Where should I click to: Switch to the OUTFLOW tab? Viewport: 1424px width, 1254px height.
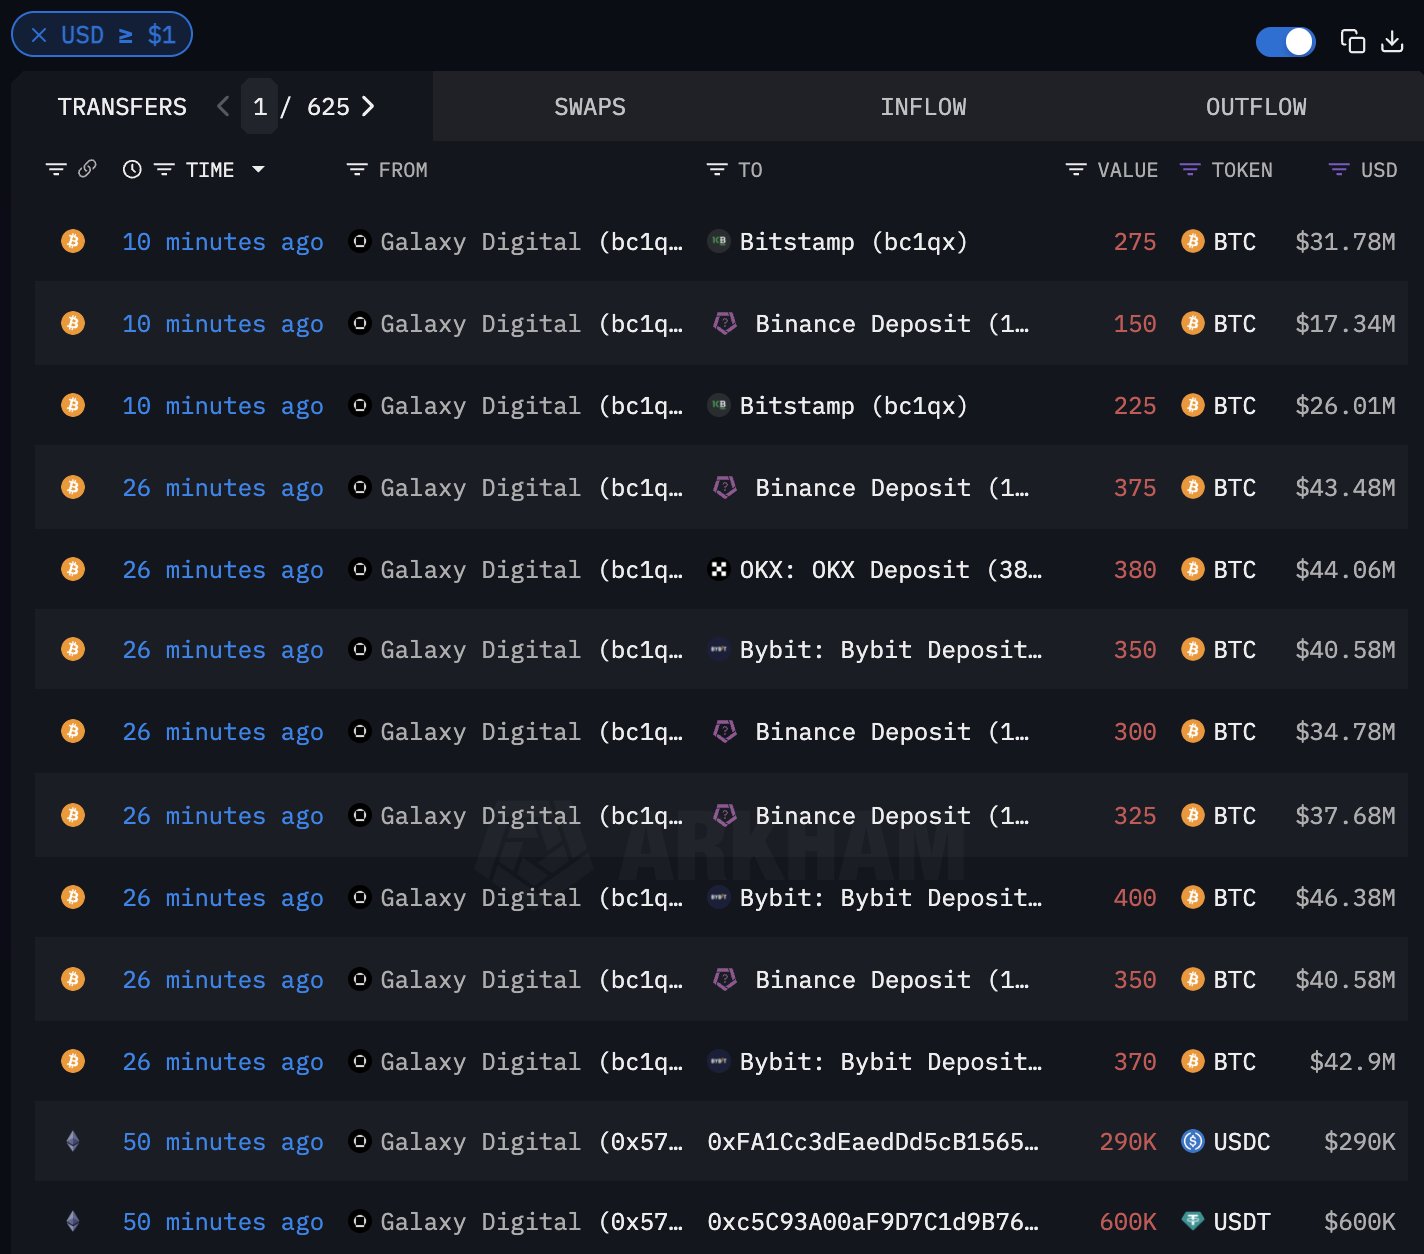1256,107
